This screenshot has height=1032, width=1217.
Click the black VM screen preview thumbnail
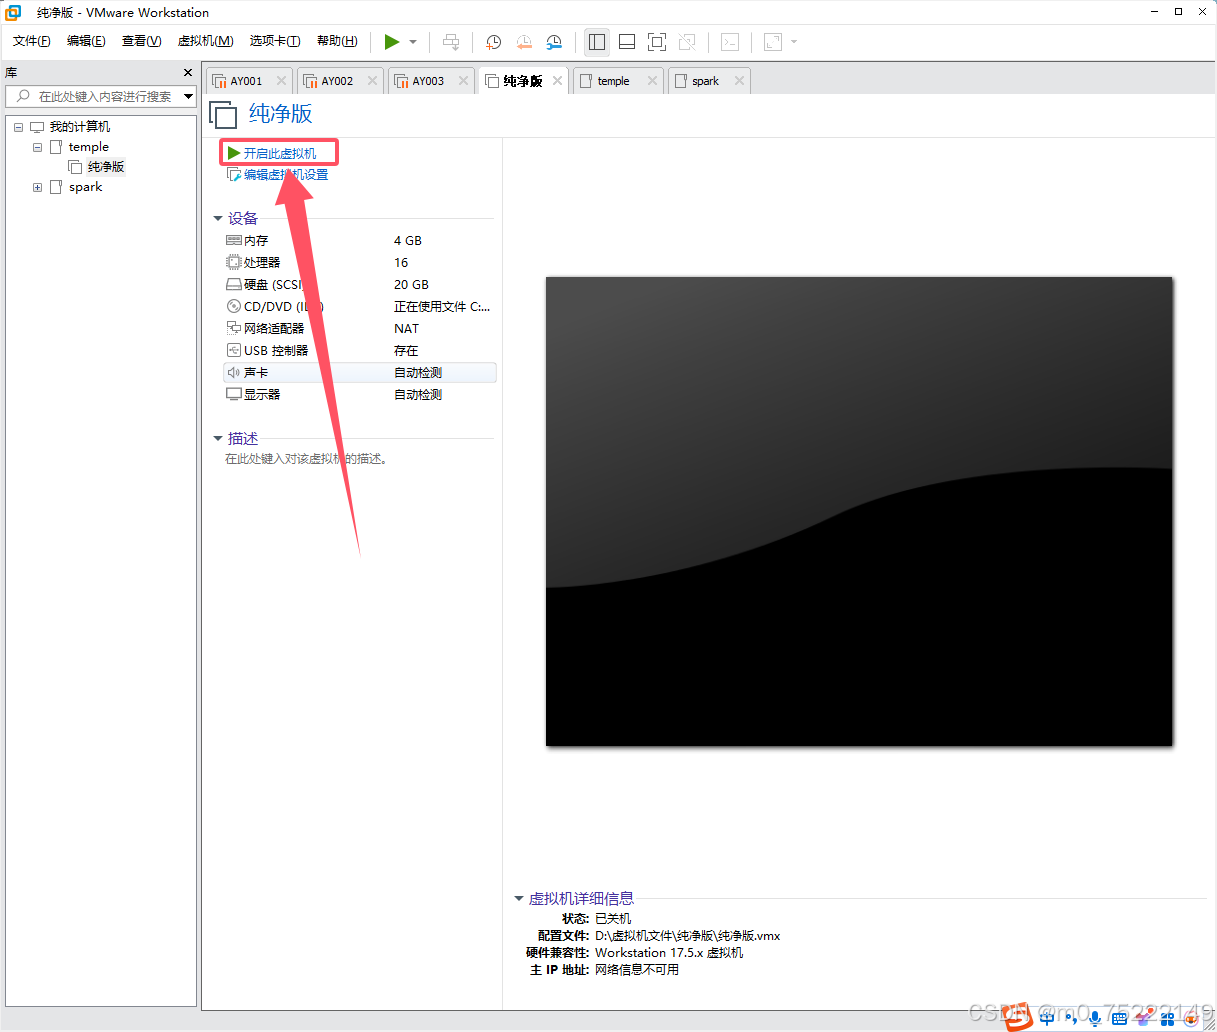(x=859, y=511)
